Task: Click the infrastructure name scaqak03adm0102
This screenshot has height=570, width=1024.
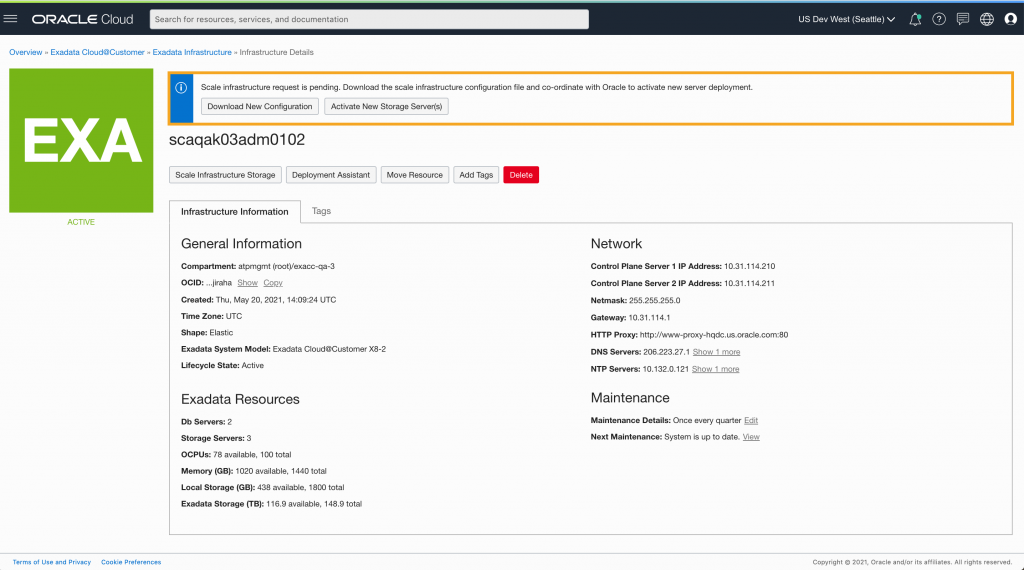Action: click(x=237, y=140)
